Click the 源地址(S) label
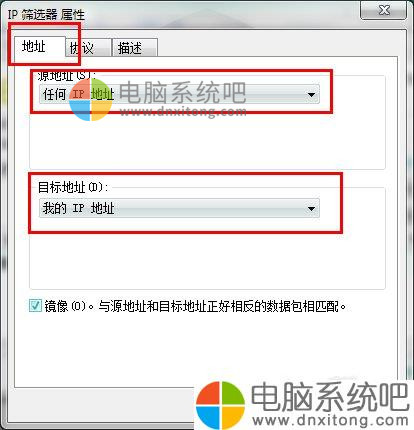 67,75
